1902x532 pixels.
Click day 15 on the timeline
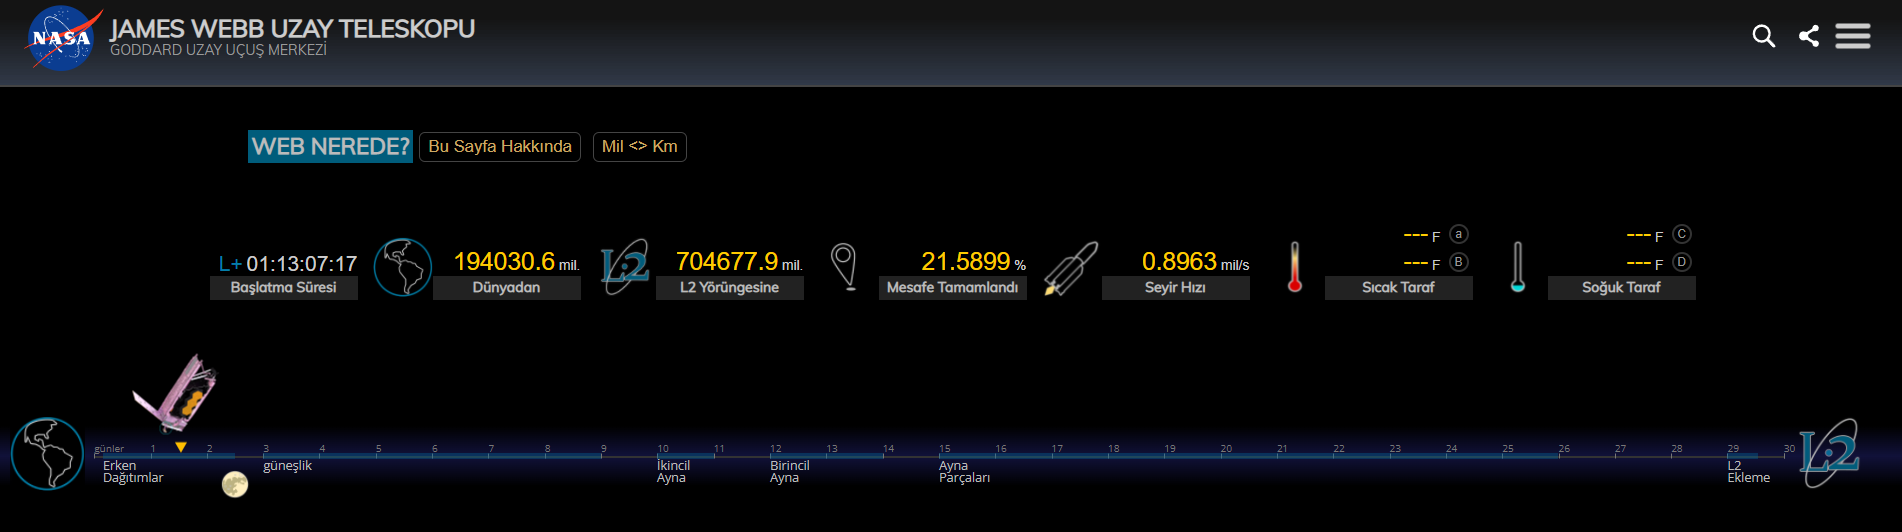tap(945, 449)
